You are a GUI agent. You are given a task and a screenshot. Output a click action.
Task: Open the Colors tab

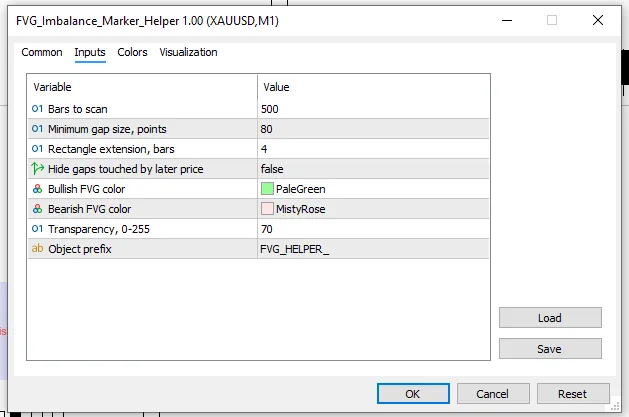132,53
